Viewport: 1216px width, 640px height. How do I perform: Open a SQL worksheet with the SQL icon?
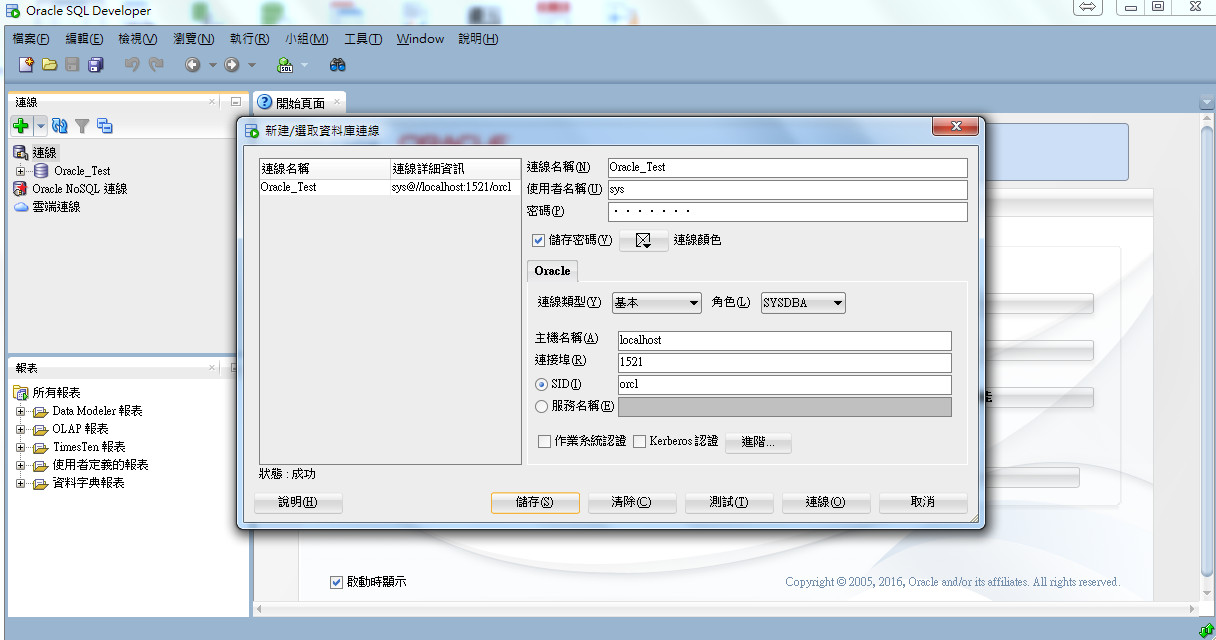click(285, 65)
